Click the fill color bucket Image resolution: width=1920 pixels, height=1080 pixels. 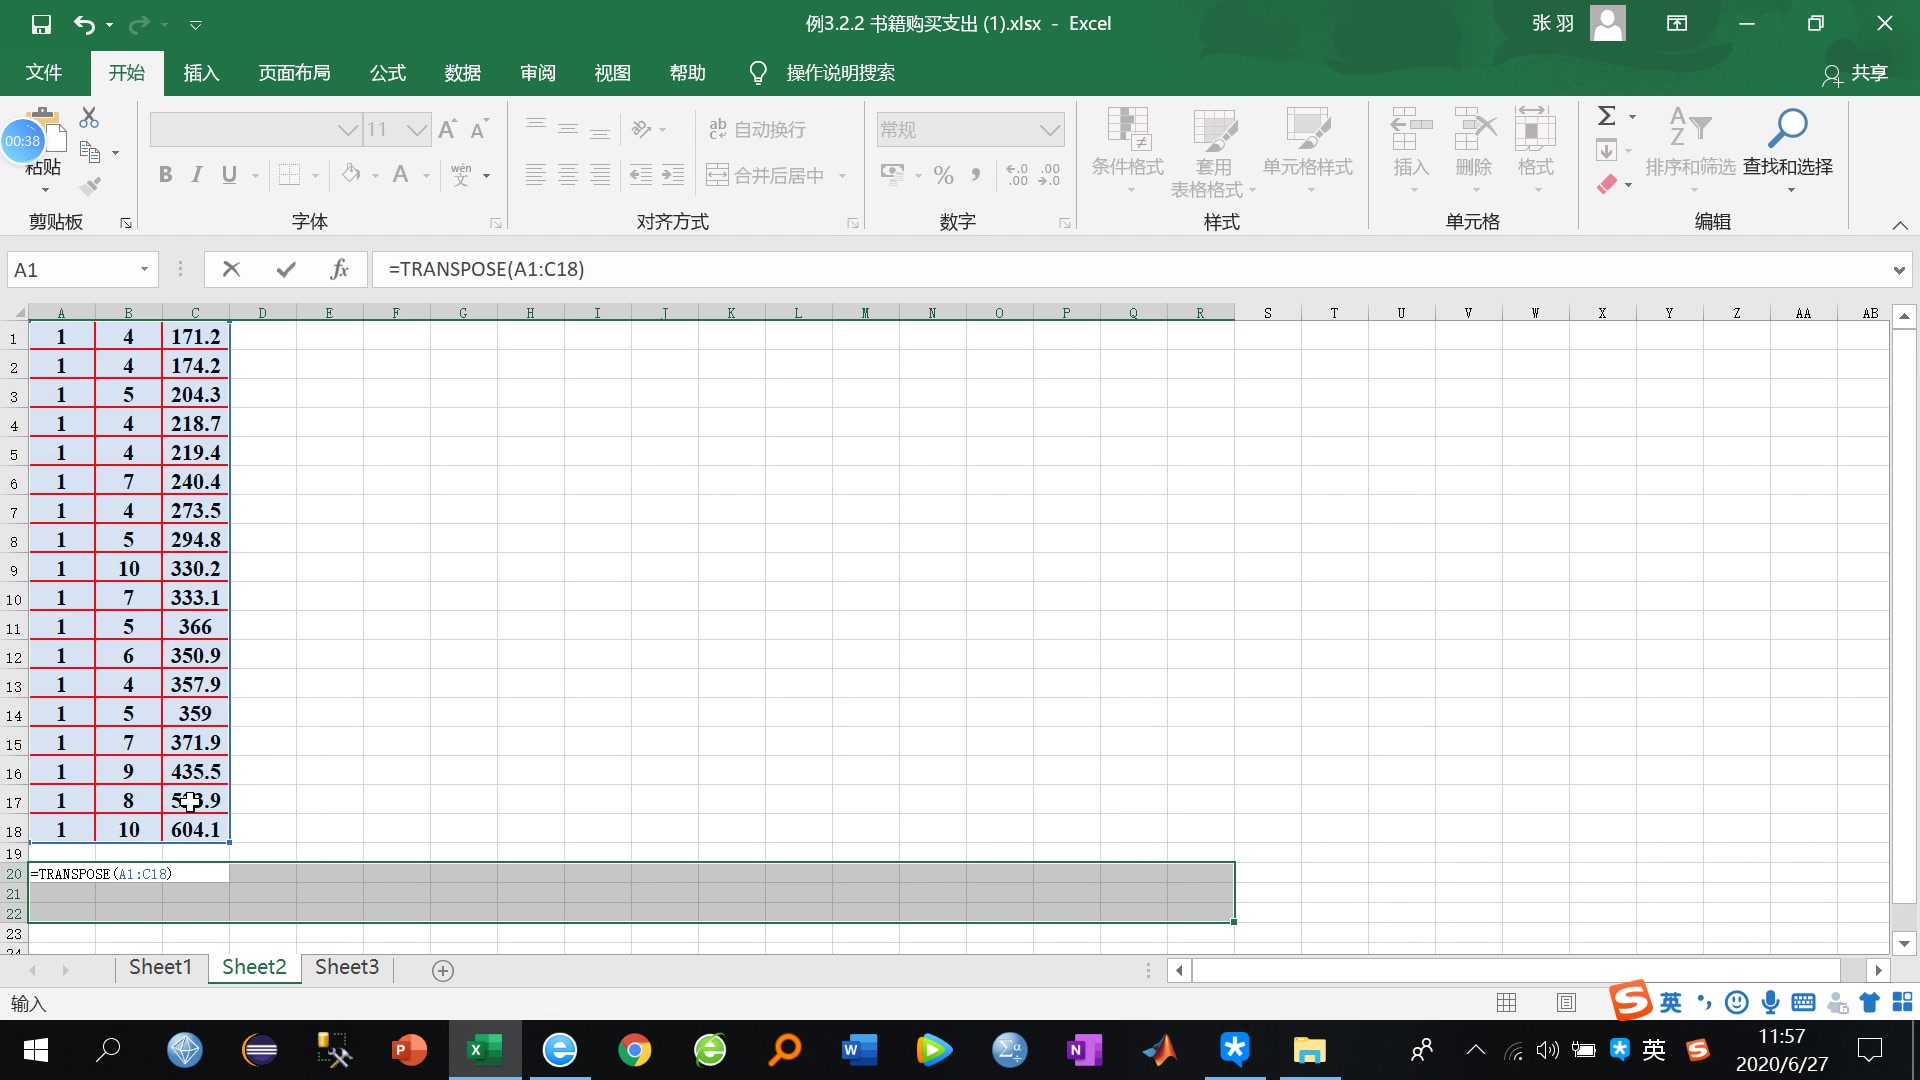[x=351, y=175]
